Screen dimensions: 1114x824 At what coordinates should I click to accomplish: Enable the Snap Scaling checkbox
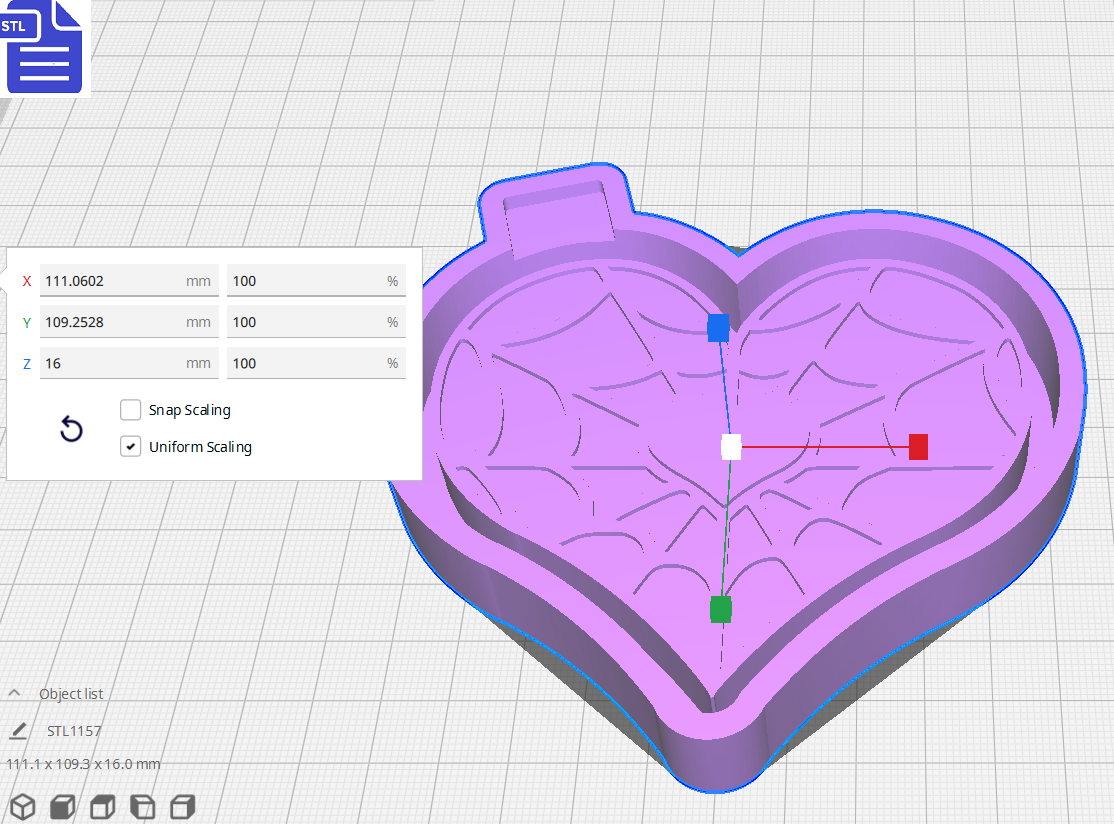coord(130,409)
